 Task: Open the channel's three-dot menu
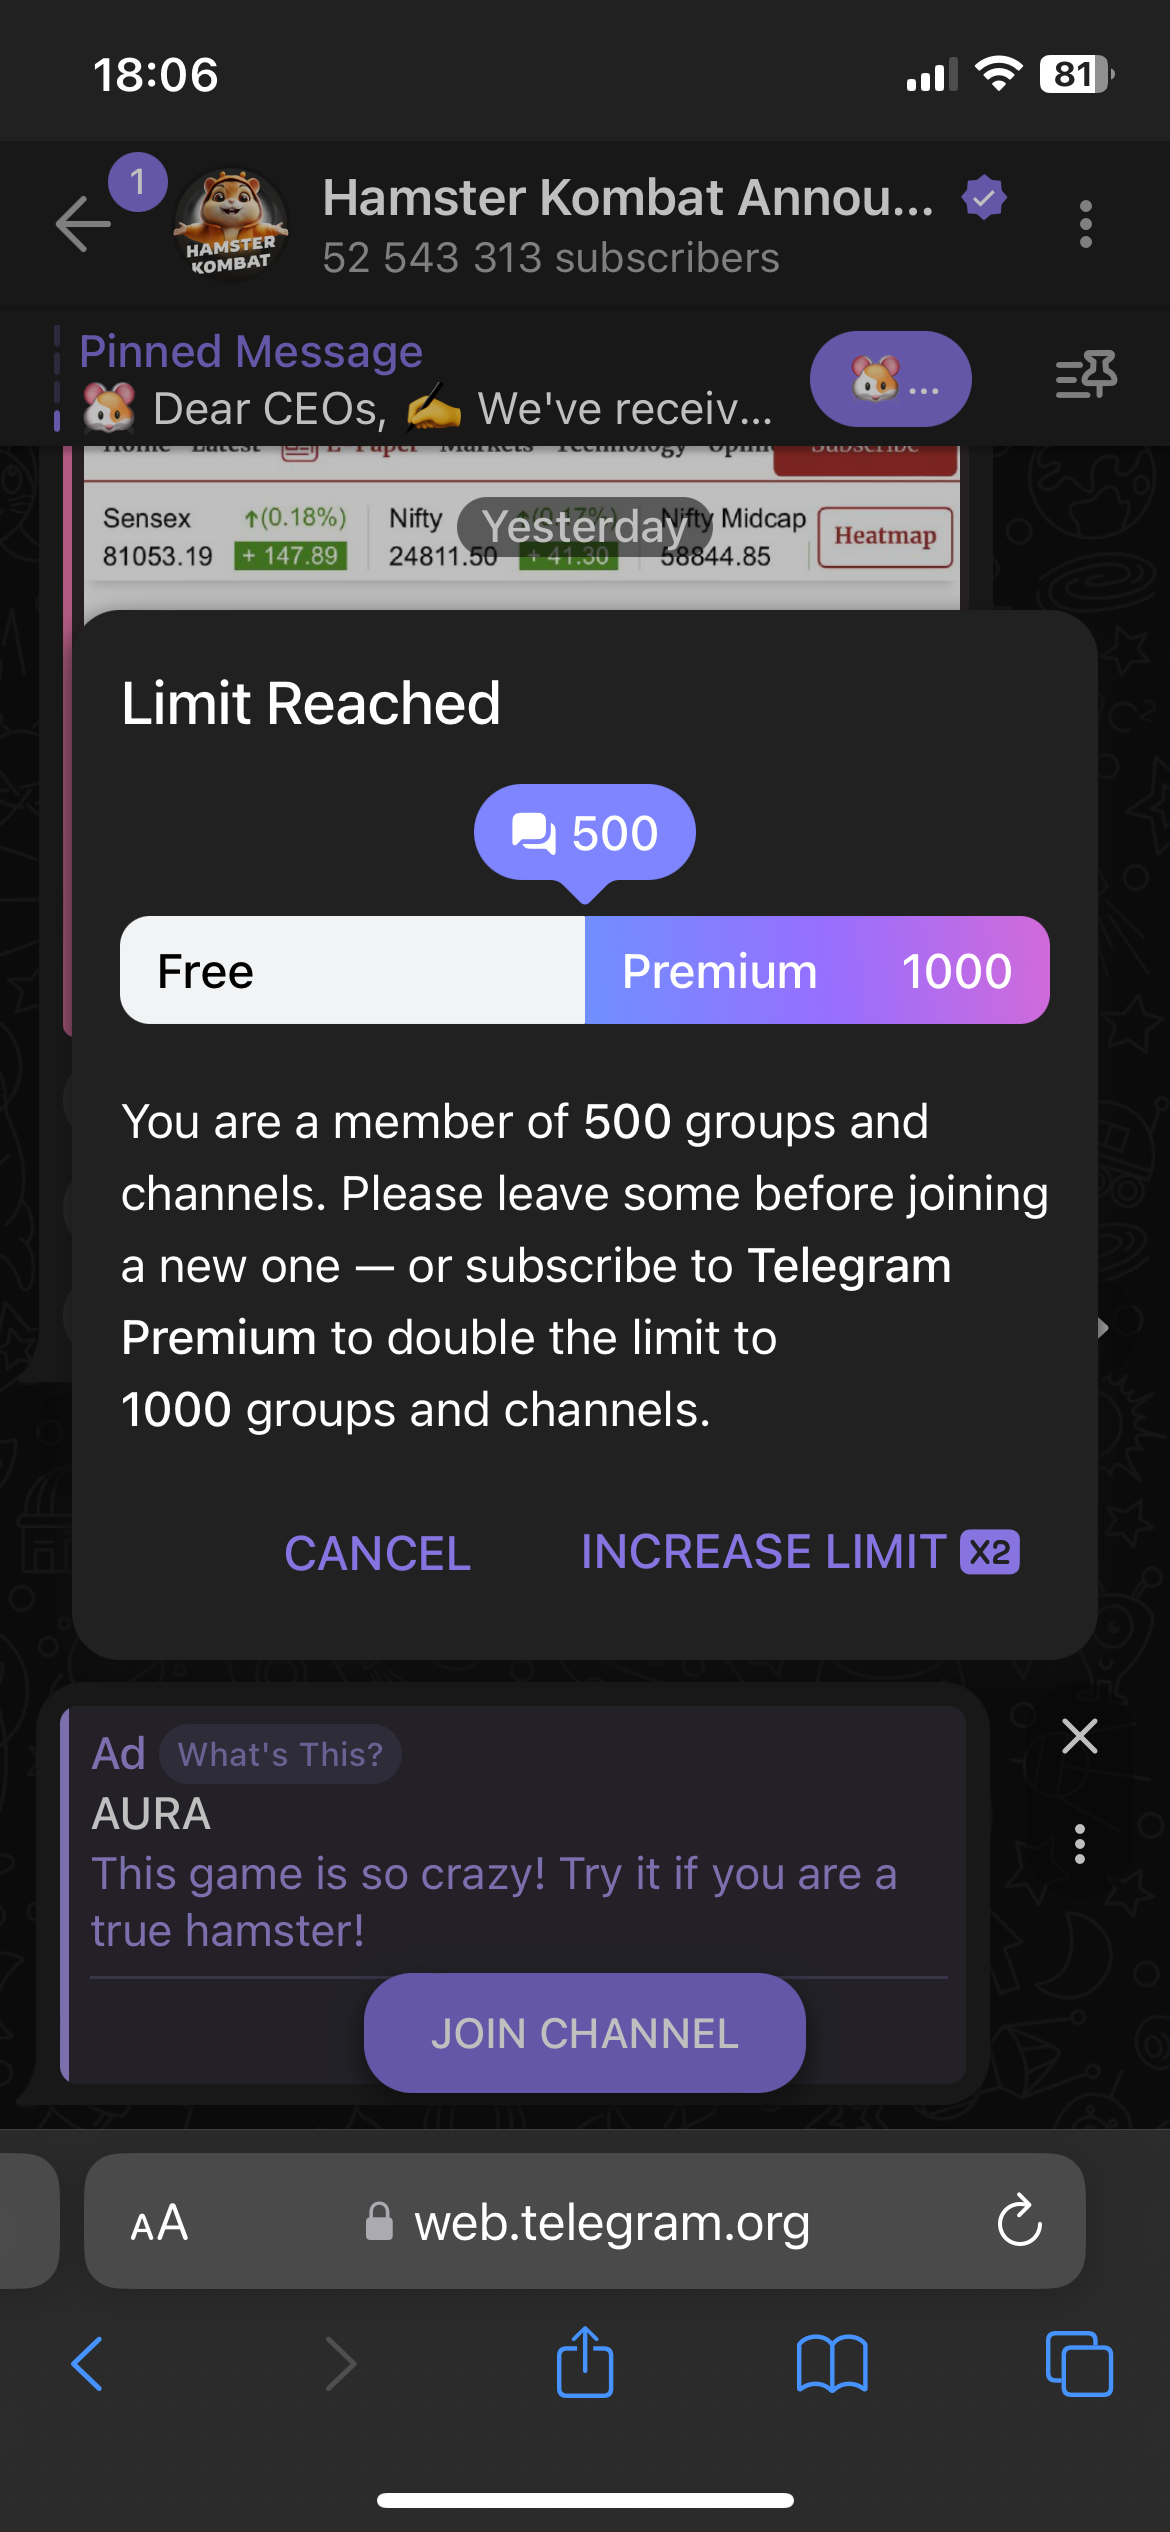[x=1085, y=224]
